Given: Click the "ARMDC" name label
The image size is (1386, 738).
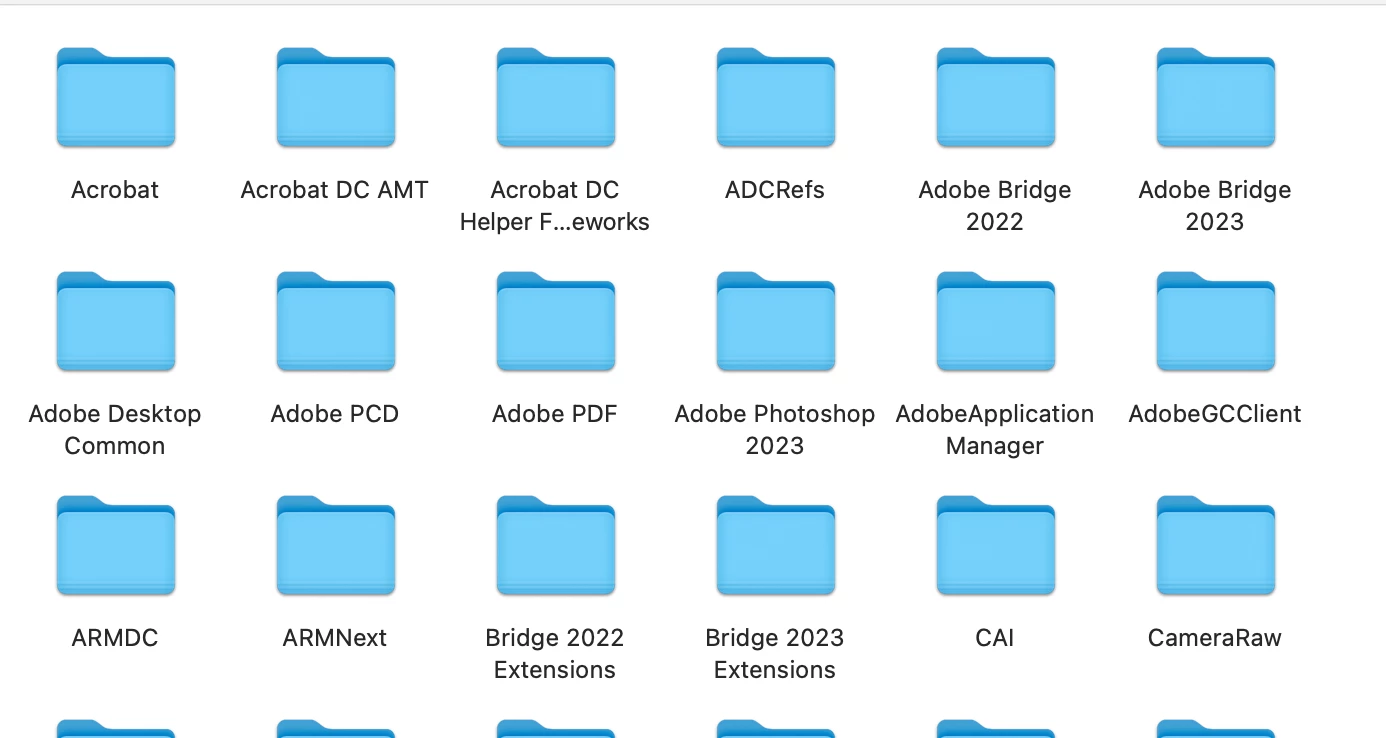Looking at the screenshot, I should tap(115, 638).
